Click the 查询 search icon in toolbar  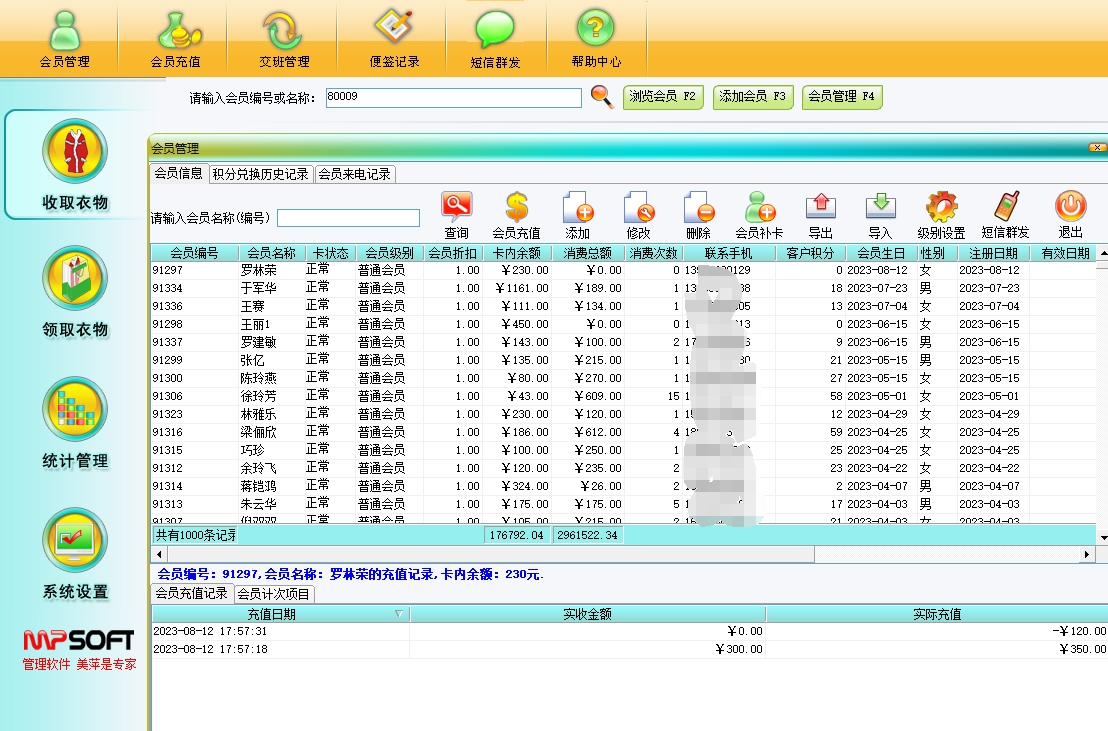click(x=456, y=208)
